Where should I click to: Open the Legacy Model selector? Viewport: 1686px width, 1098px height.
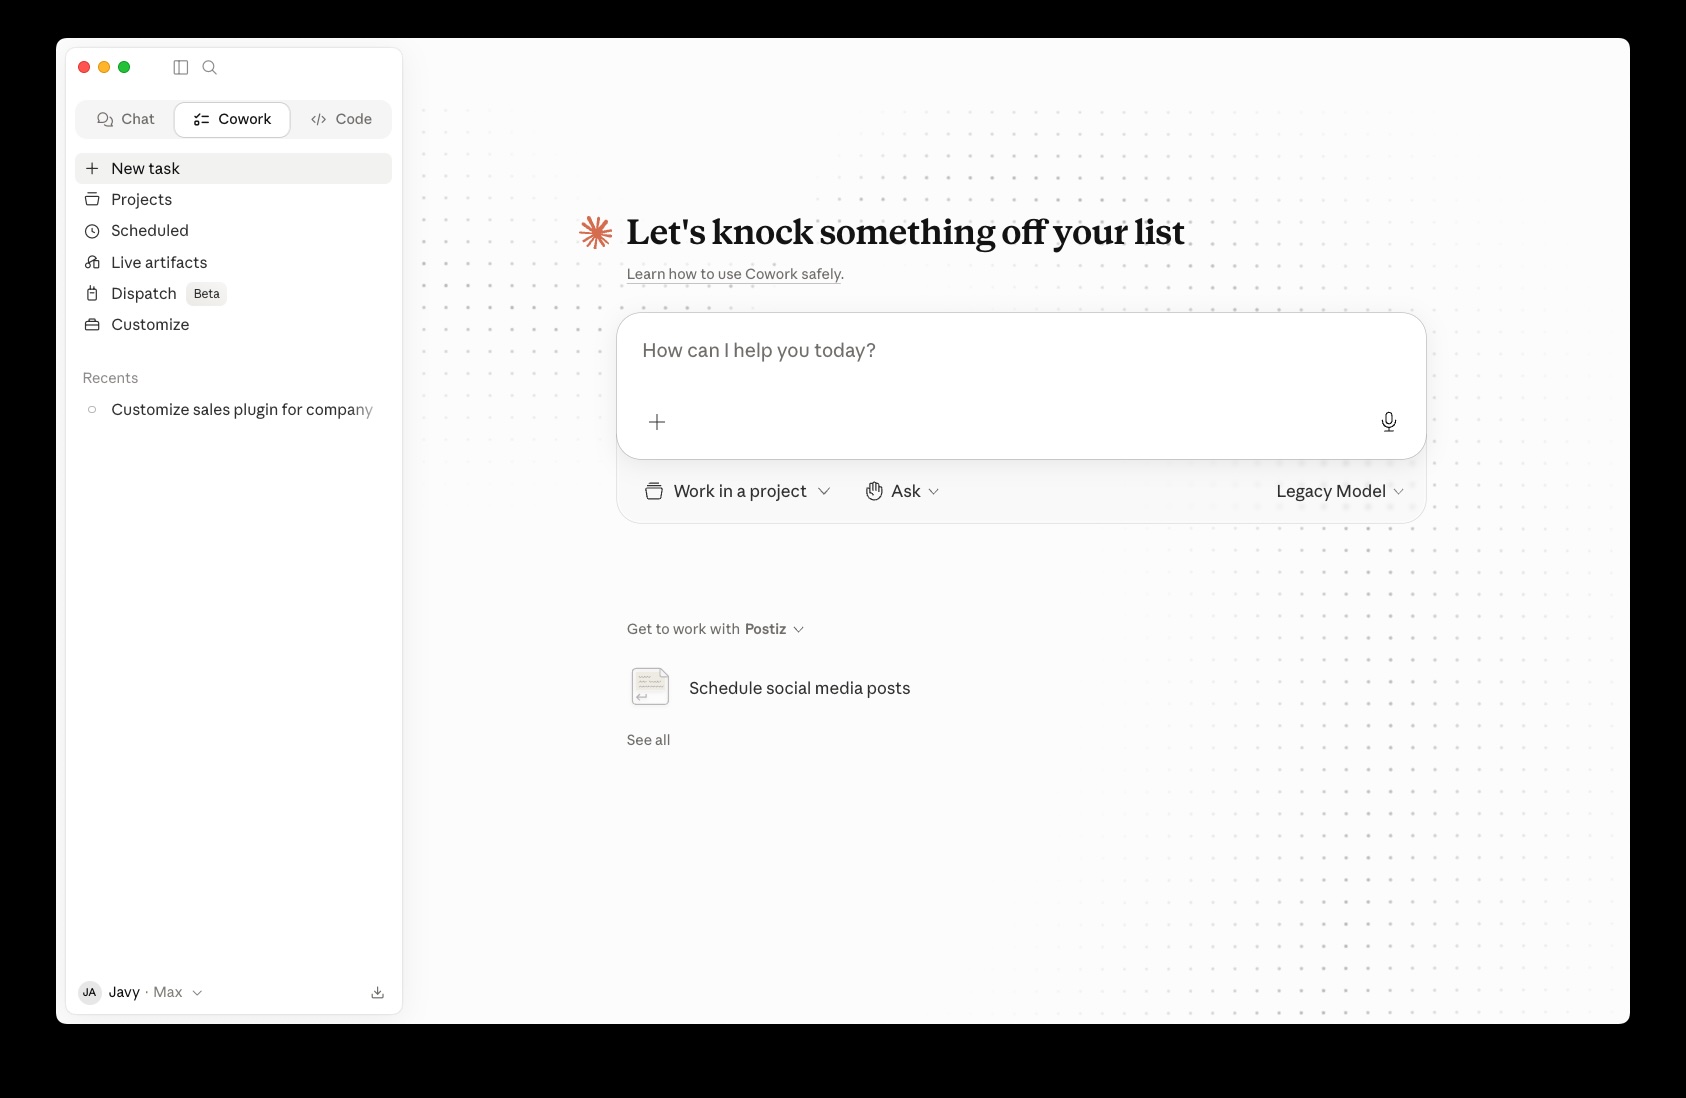click(x=1340, y=491)
